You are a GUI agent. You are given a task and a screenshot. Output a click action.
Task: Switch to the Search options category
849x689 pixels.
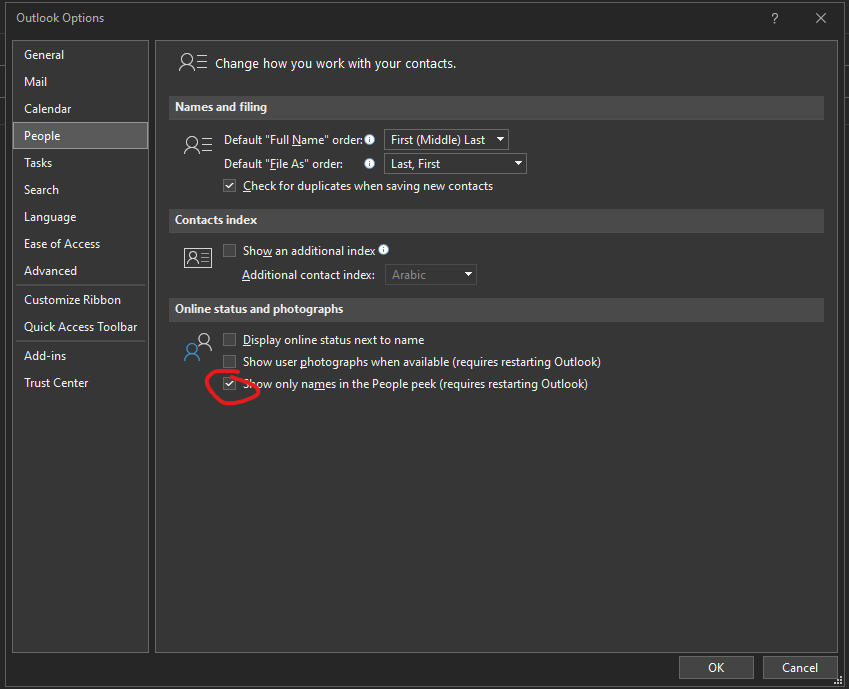[x=80, y=190]
